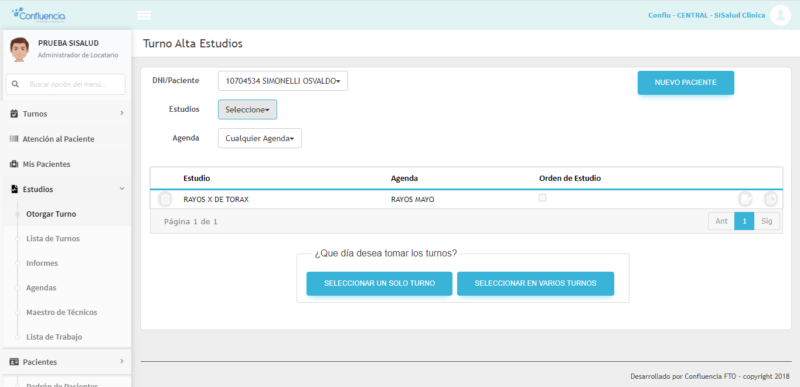Expand the Pacientes menu chevron
The width and height of the screenshot is (800, 387).
coord(122,361)
